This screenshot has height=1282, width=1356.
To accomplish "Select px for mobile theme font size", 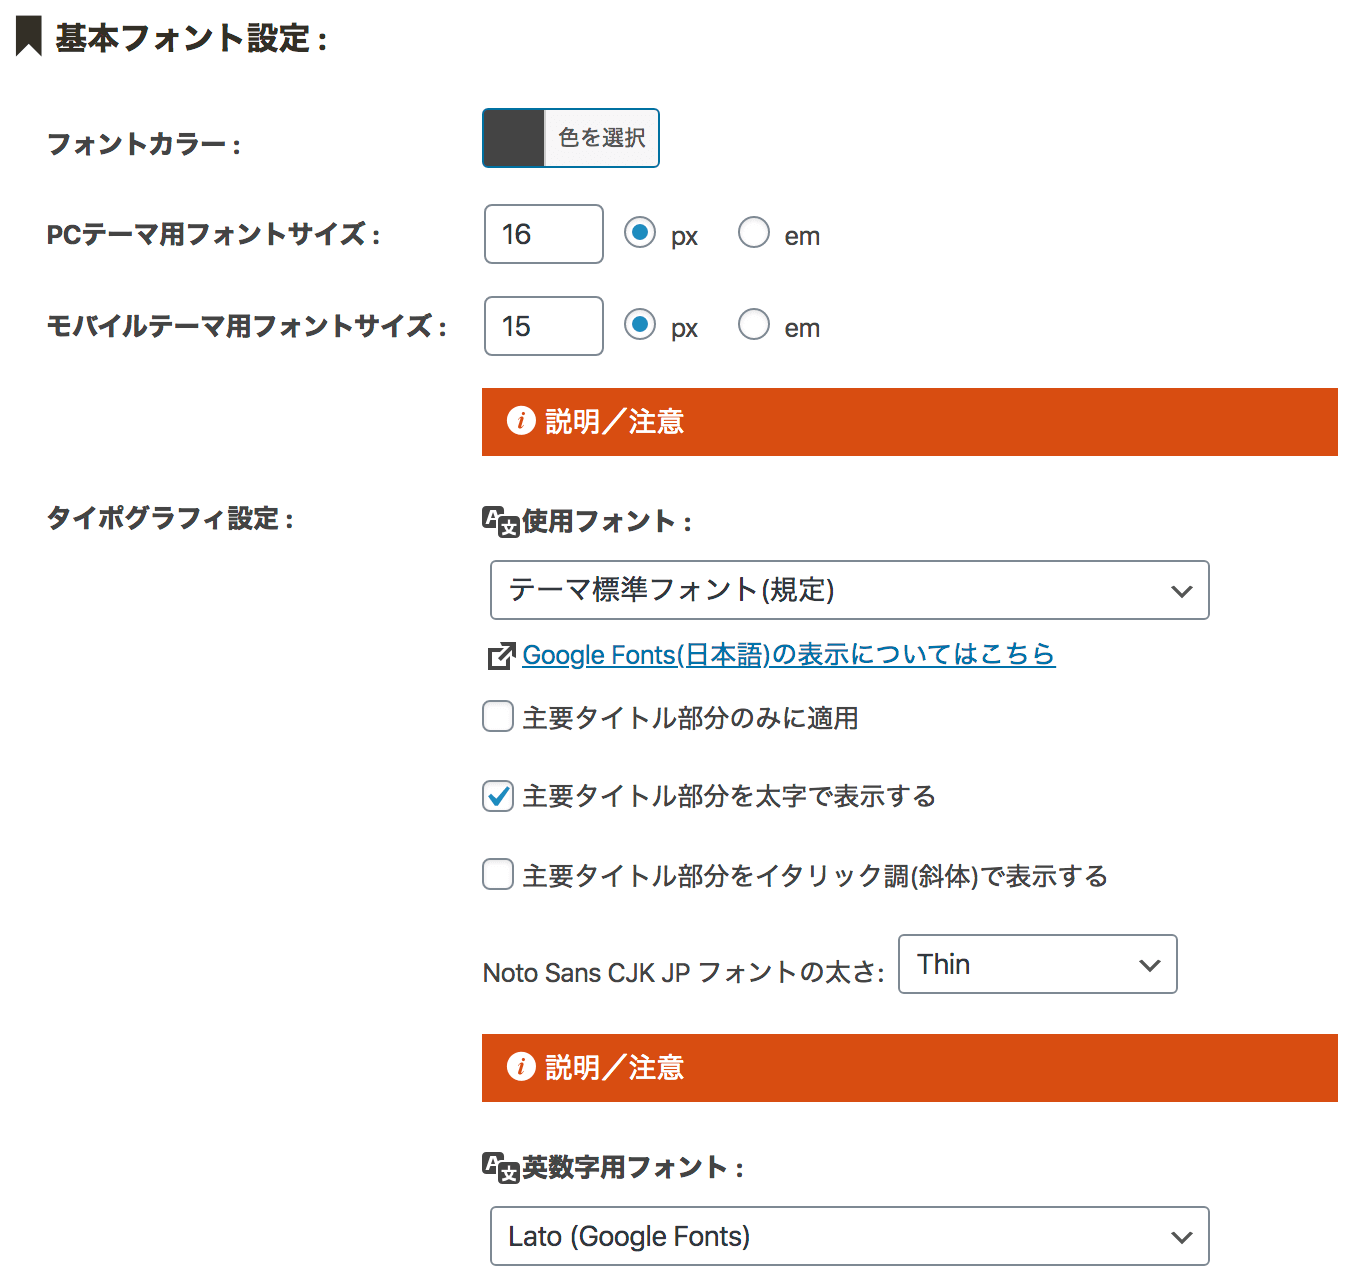I will coord(640,325).
